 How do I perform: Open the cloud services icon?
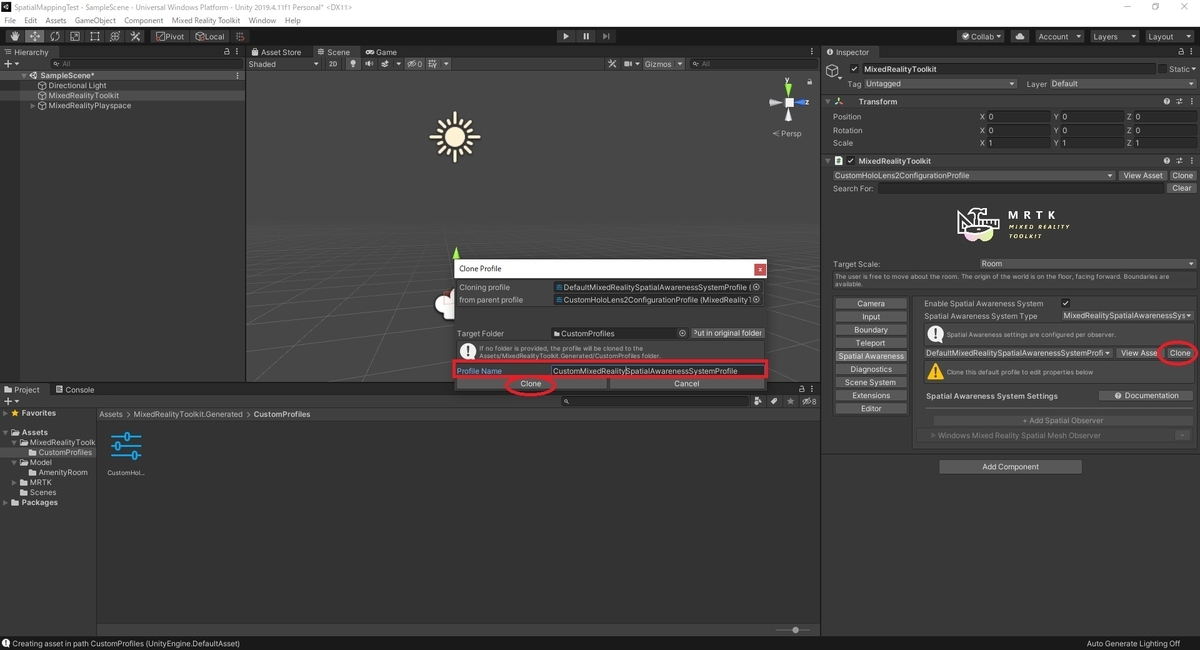pyautogui.click(x=1019, y=36)
